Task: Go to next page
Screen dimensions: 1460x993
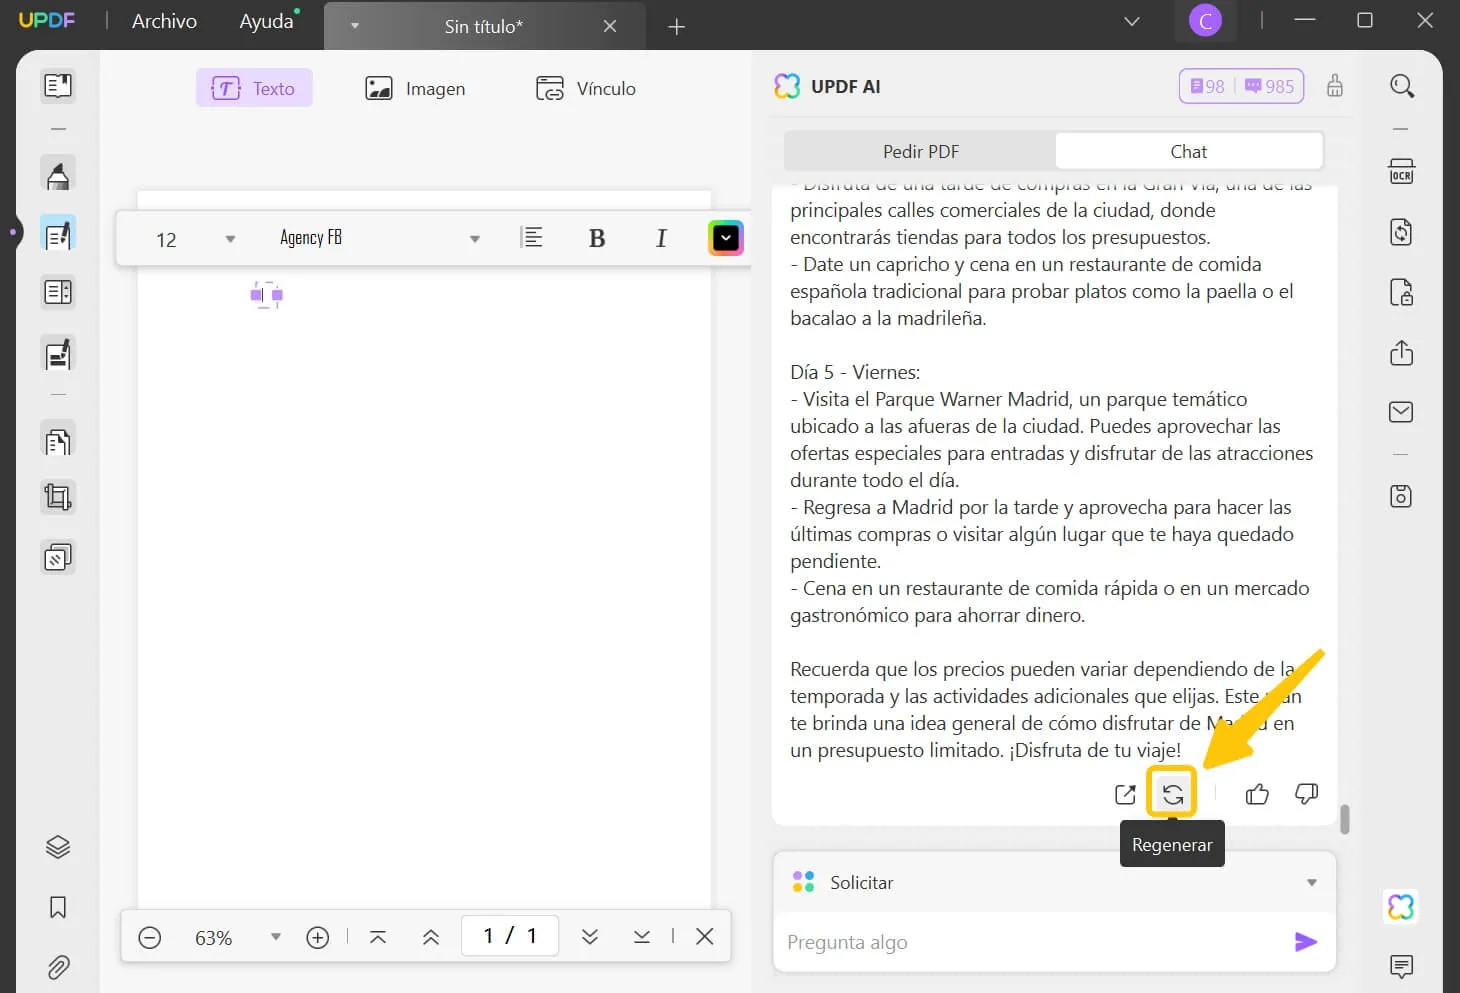Action: pyautogui.click(x=590, y=937)
